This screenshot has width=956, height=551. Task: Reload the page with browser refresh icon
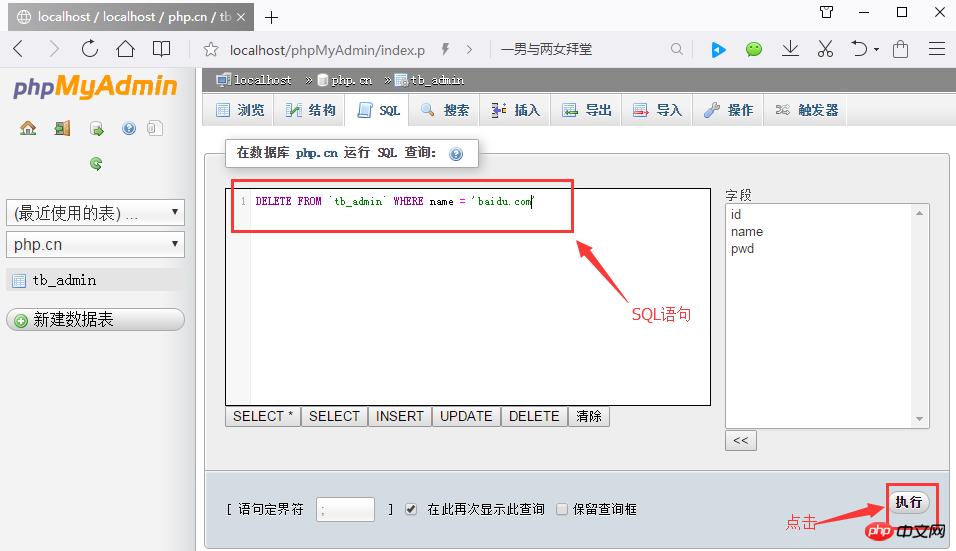point(90,49)
